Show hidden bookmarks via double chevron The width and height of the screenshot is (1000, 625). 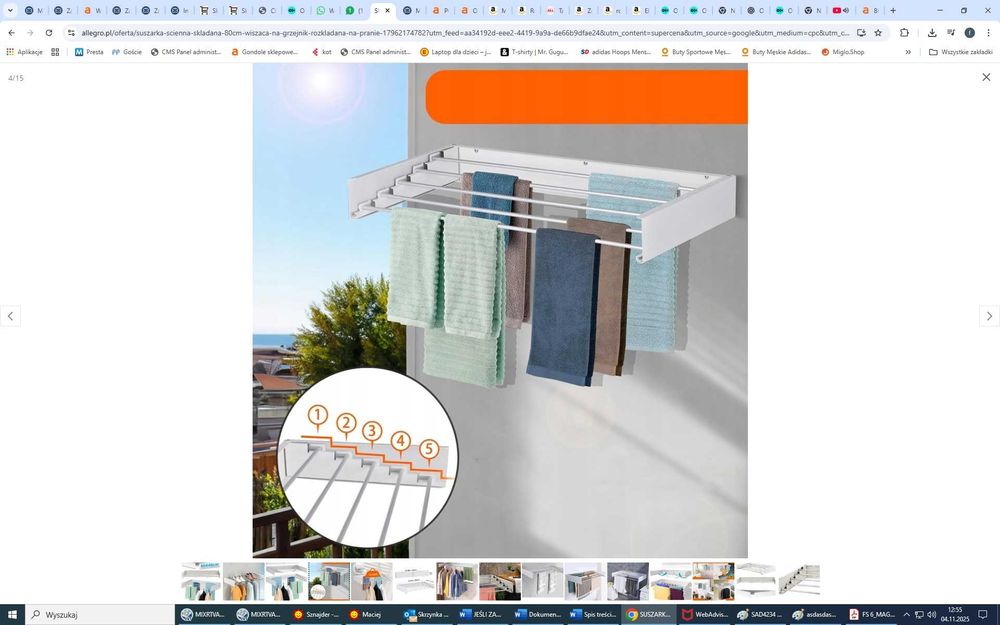pyautogui.click(x=908, y=52)
